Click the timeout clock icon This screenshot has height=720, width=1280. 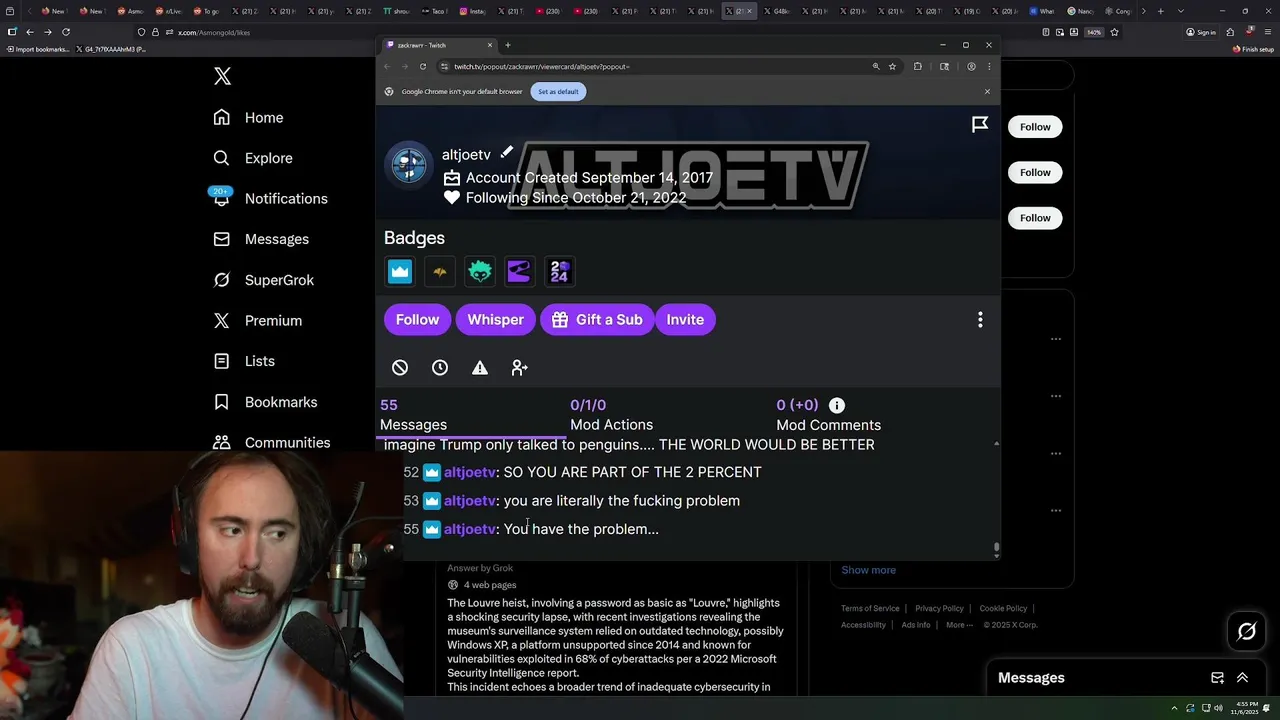click(x=440, y=368)
